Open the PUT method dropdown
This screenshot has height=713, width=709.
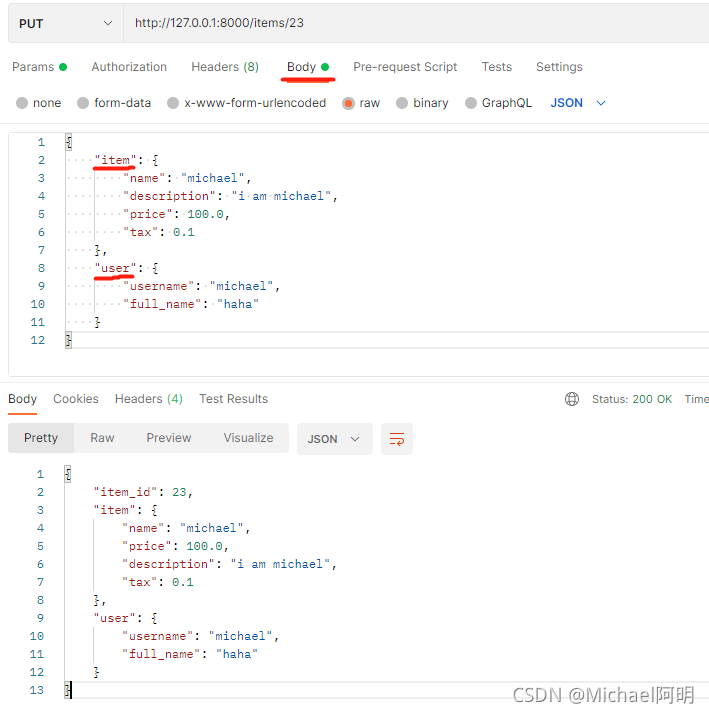click(65, 24)
